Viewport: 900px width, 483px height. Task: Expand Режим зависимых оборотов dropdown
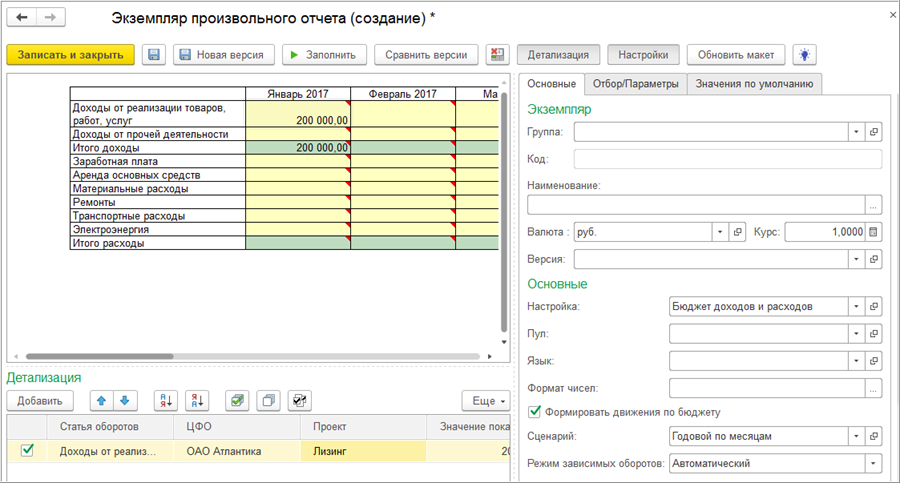click(x=874, y=463)
